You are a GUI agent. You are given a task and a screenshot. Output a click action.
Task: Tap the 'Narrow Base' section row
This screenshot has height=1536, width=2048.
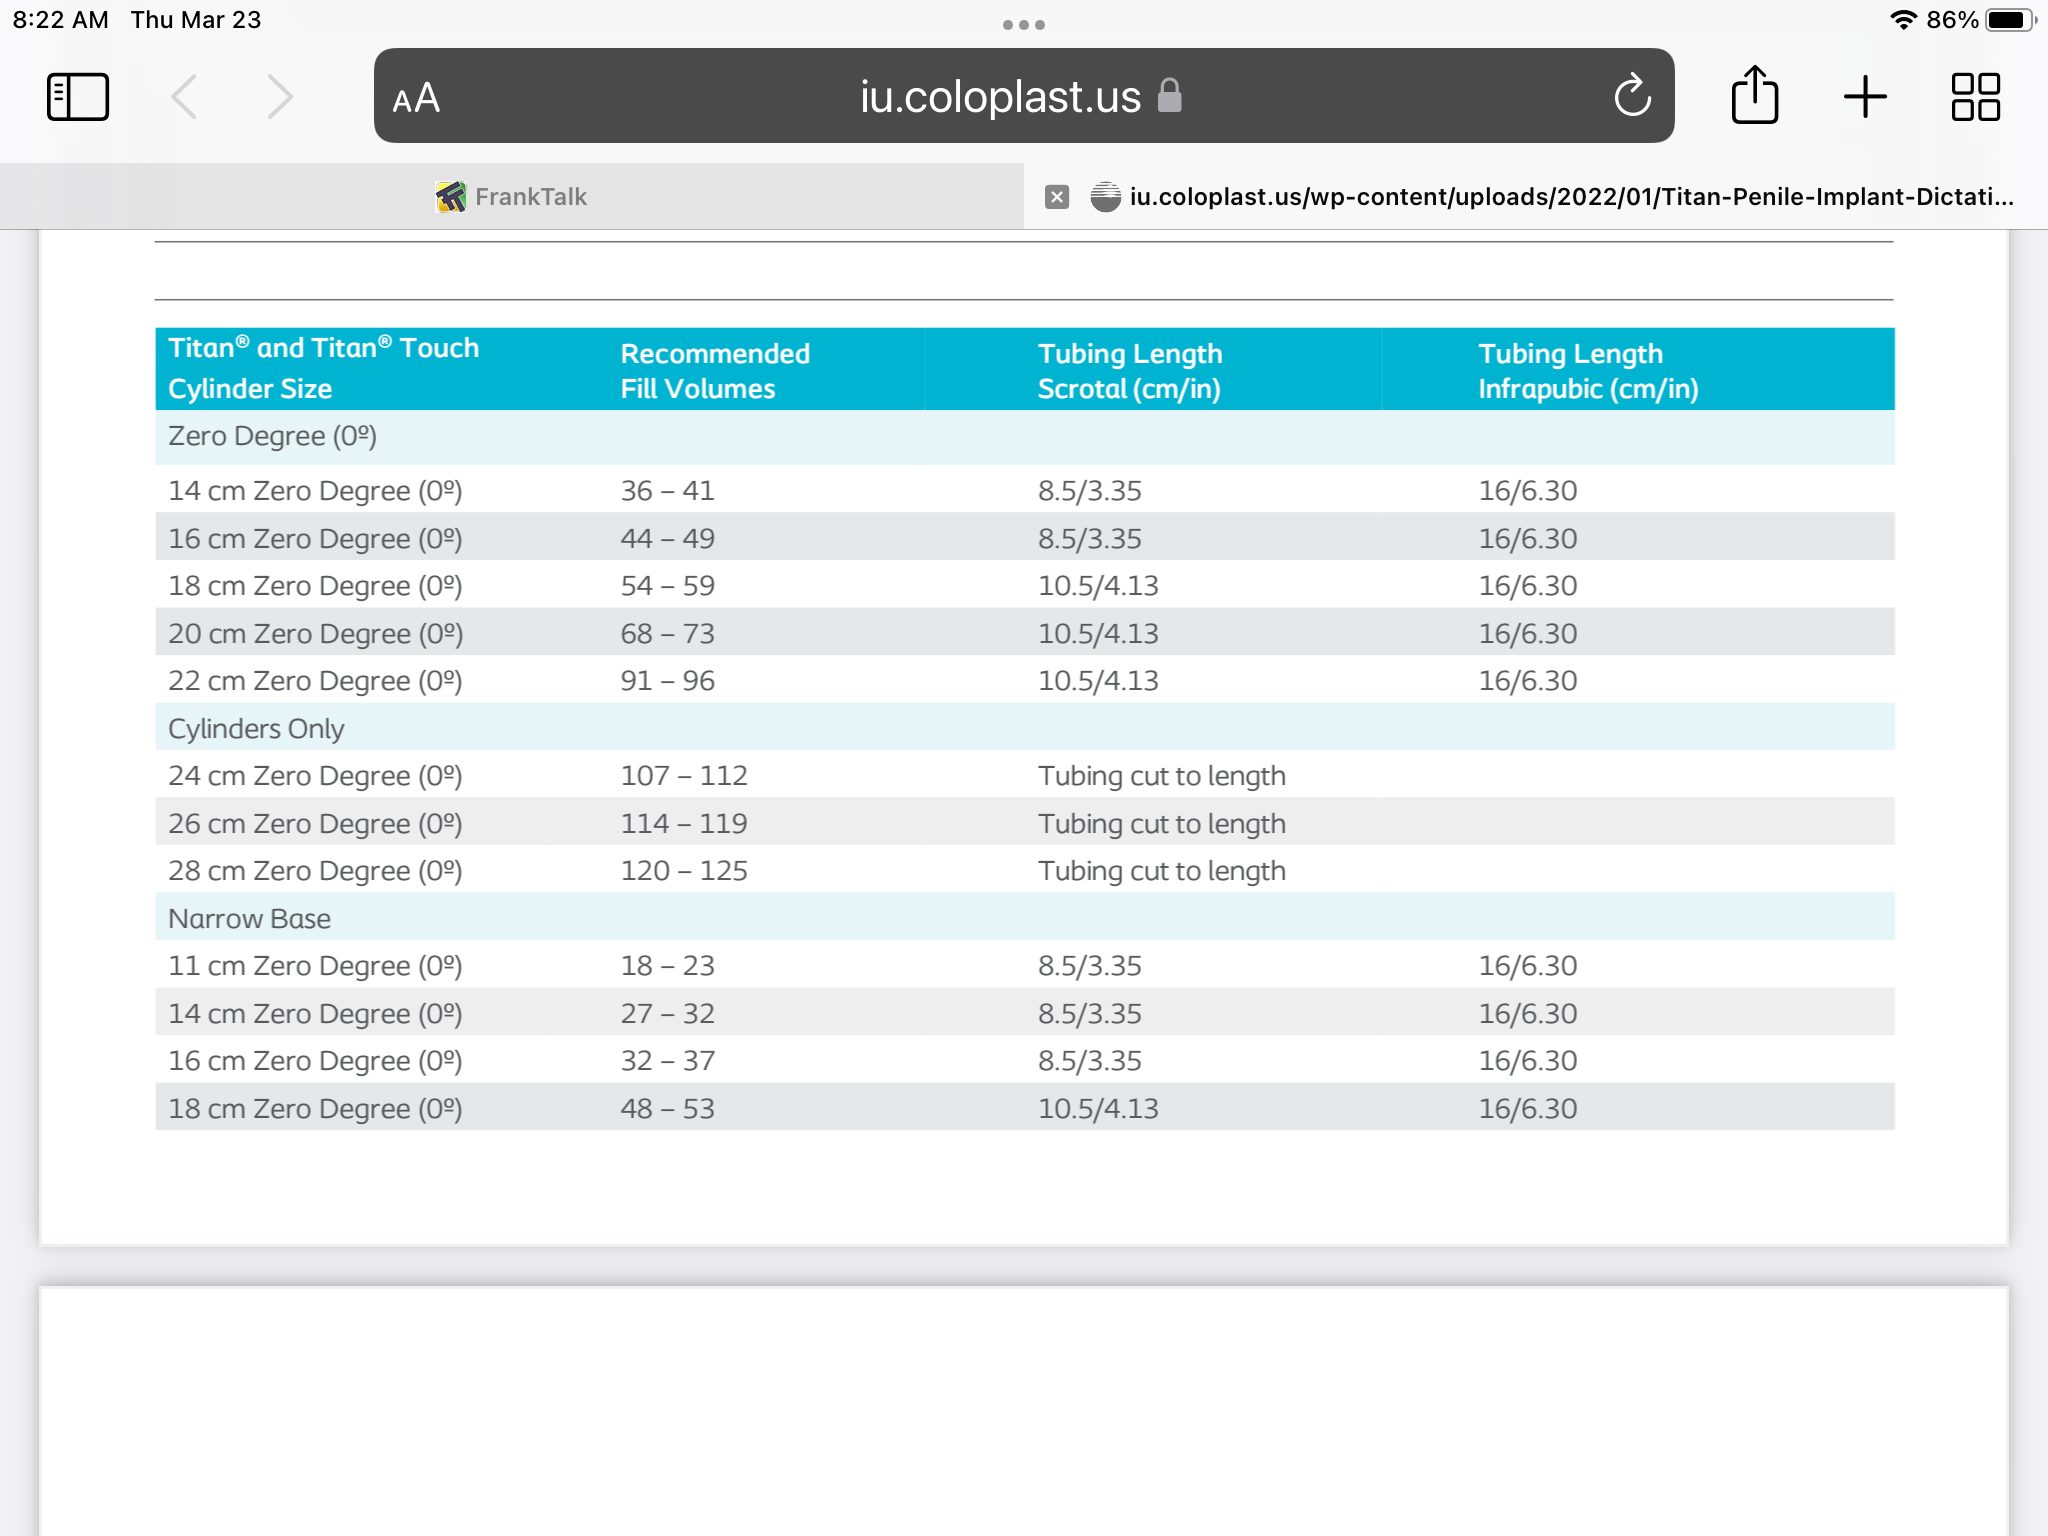coord(1024,918)
